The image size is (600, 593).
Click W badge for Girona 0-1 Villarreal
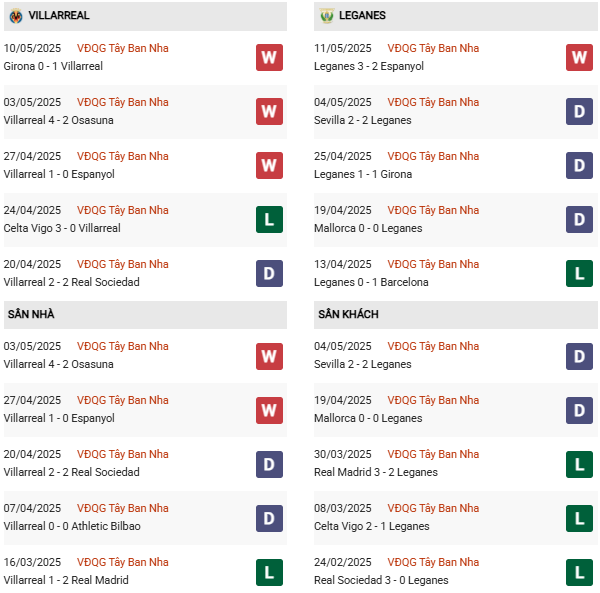[269, 57]
